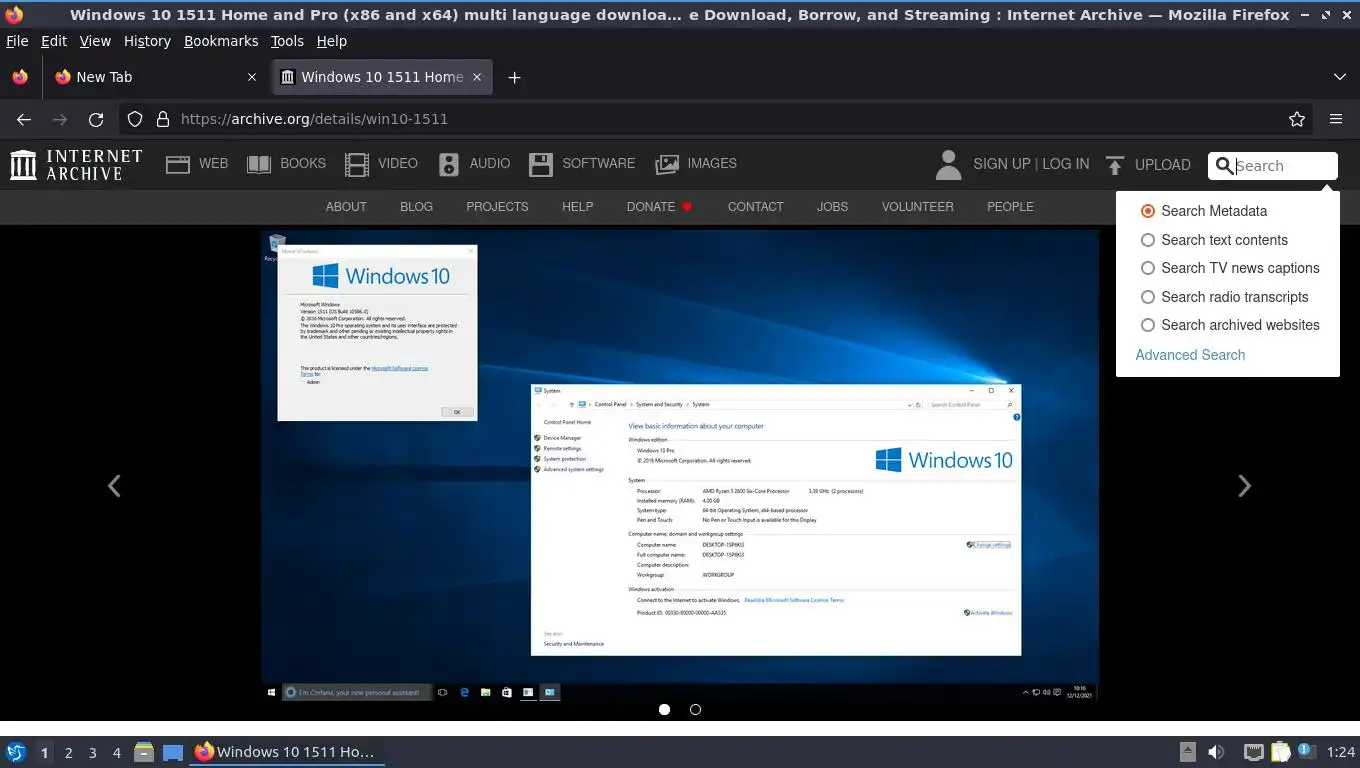
Task: Open the Tools menu
Action: 287,41
